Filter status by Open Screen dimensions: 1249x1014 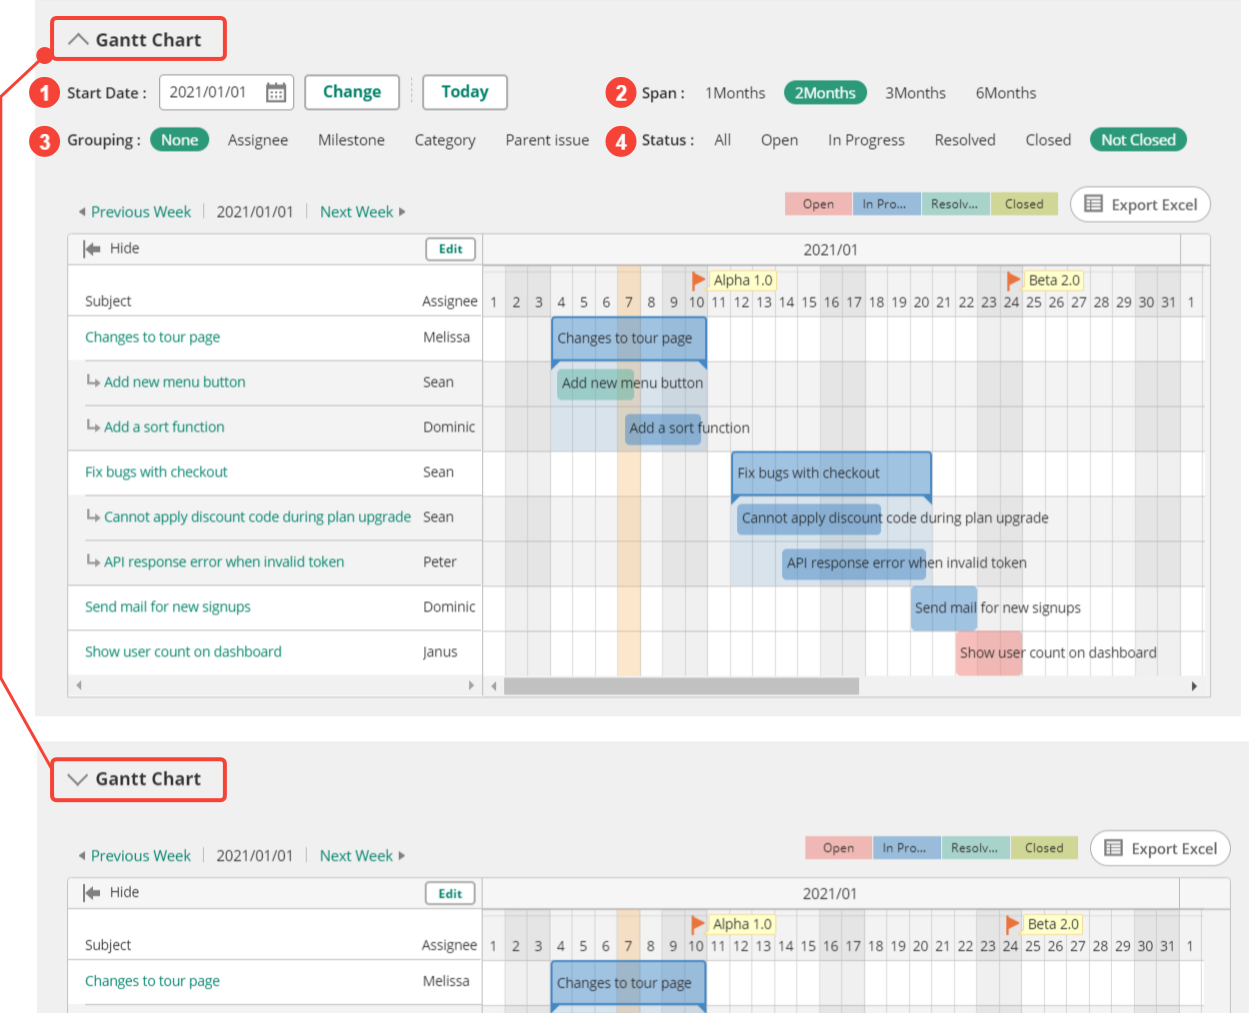(x=779, y=140)
